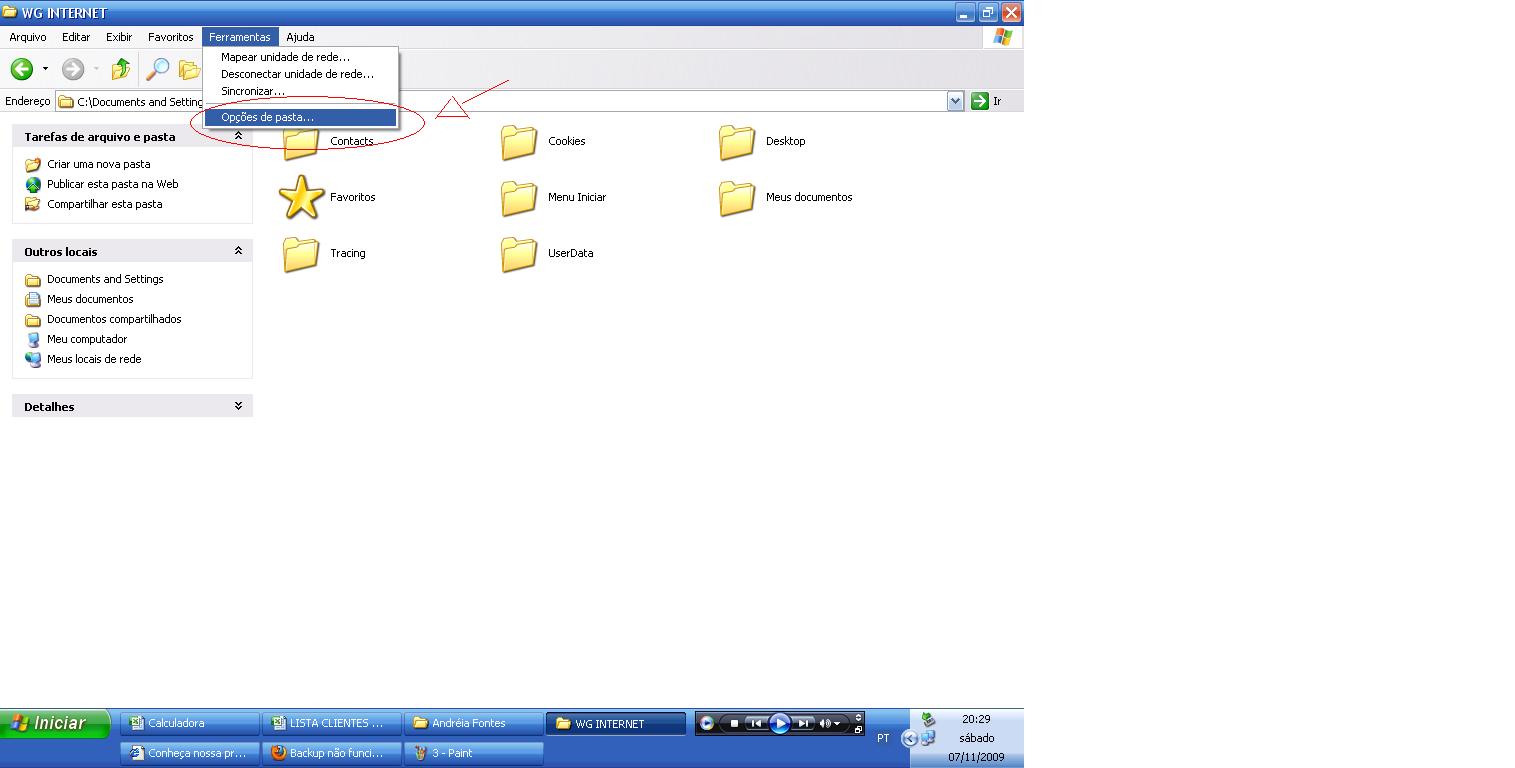
Task: Click the network connection tray icon
Action: 928,739
